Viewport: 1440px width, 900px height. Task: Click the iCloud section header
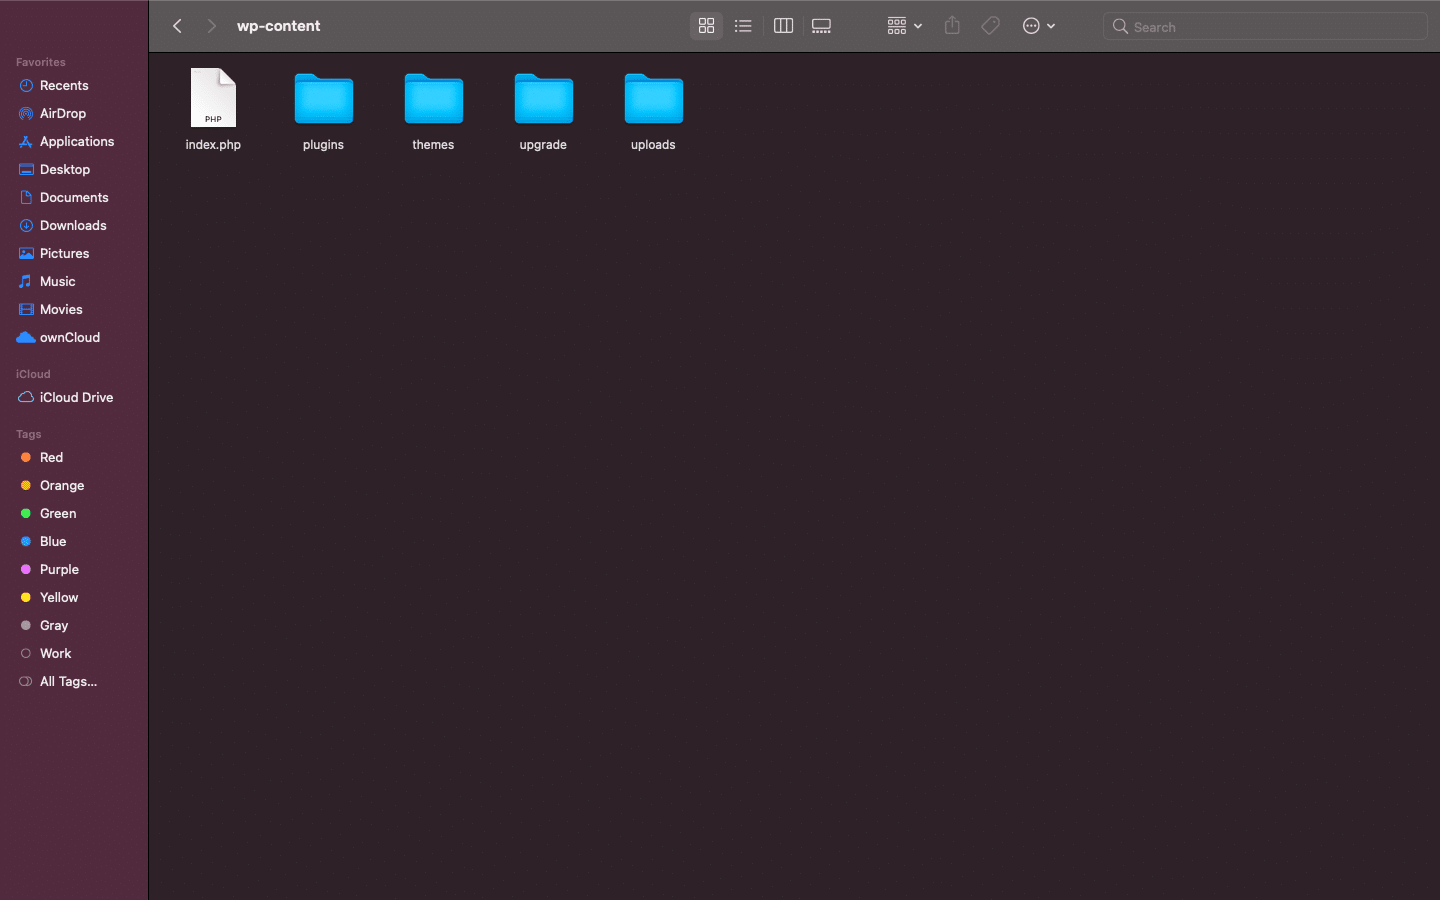[x=33, y=374]
